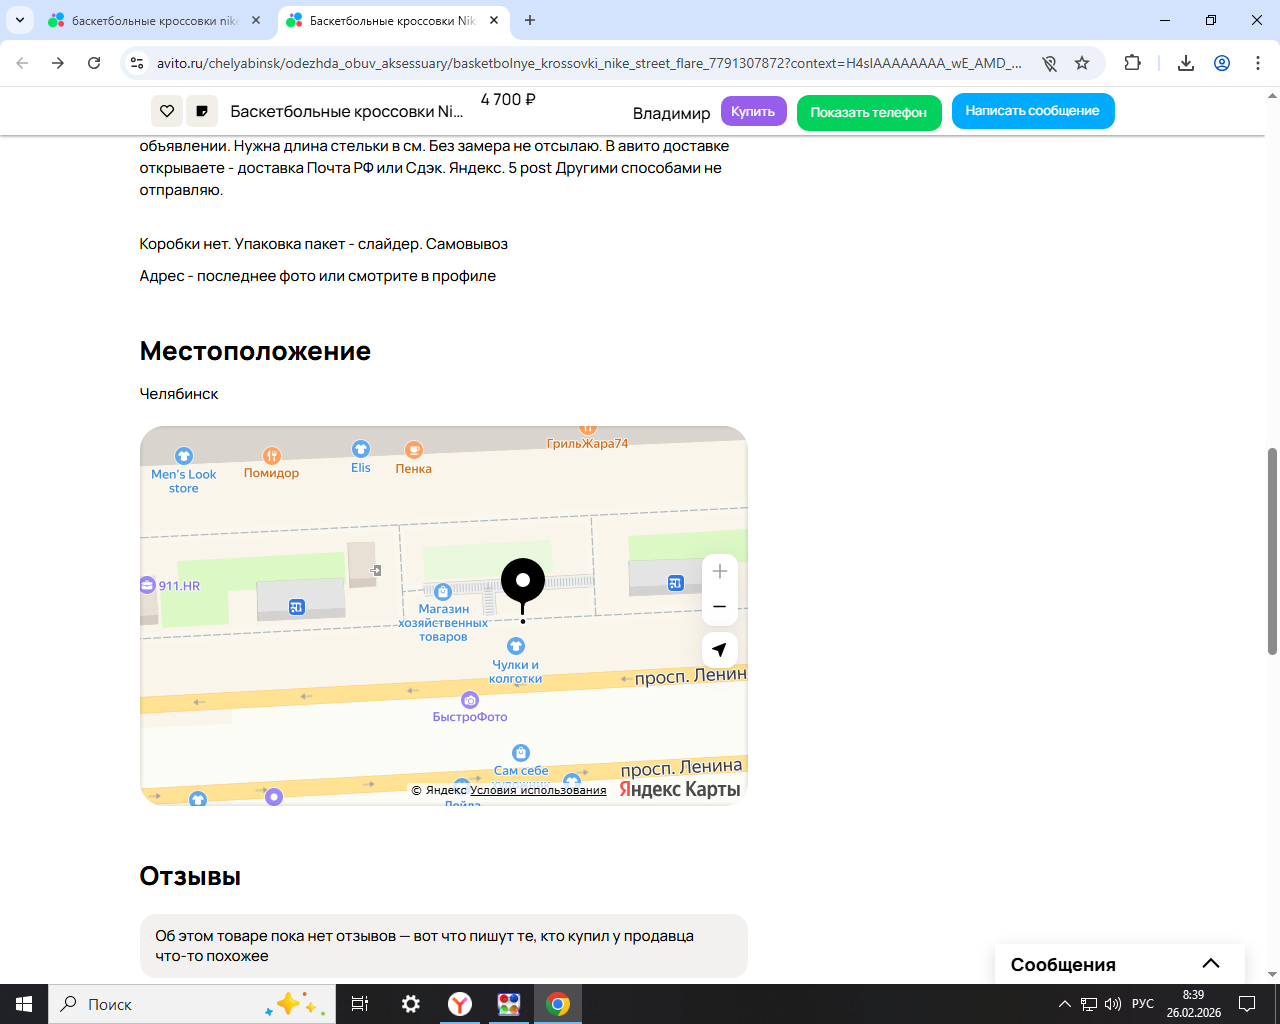
Task: Open seller Владимир's profile
Action: (671, 113)
